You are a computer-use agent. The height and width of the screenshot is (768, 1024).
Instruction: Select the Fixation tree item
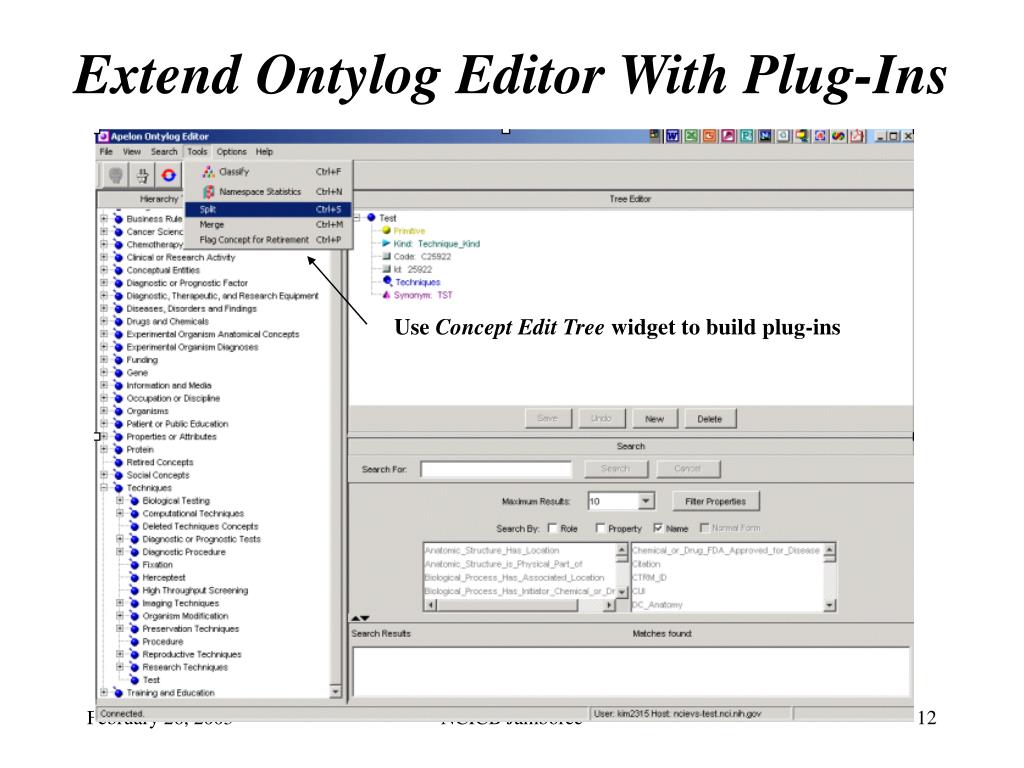[x=158, y=565]
